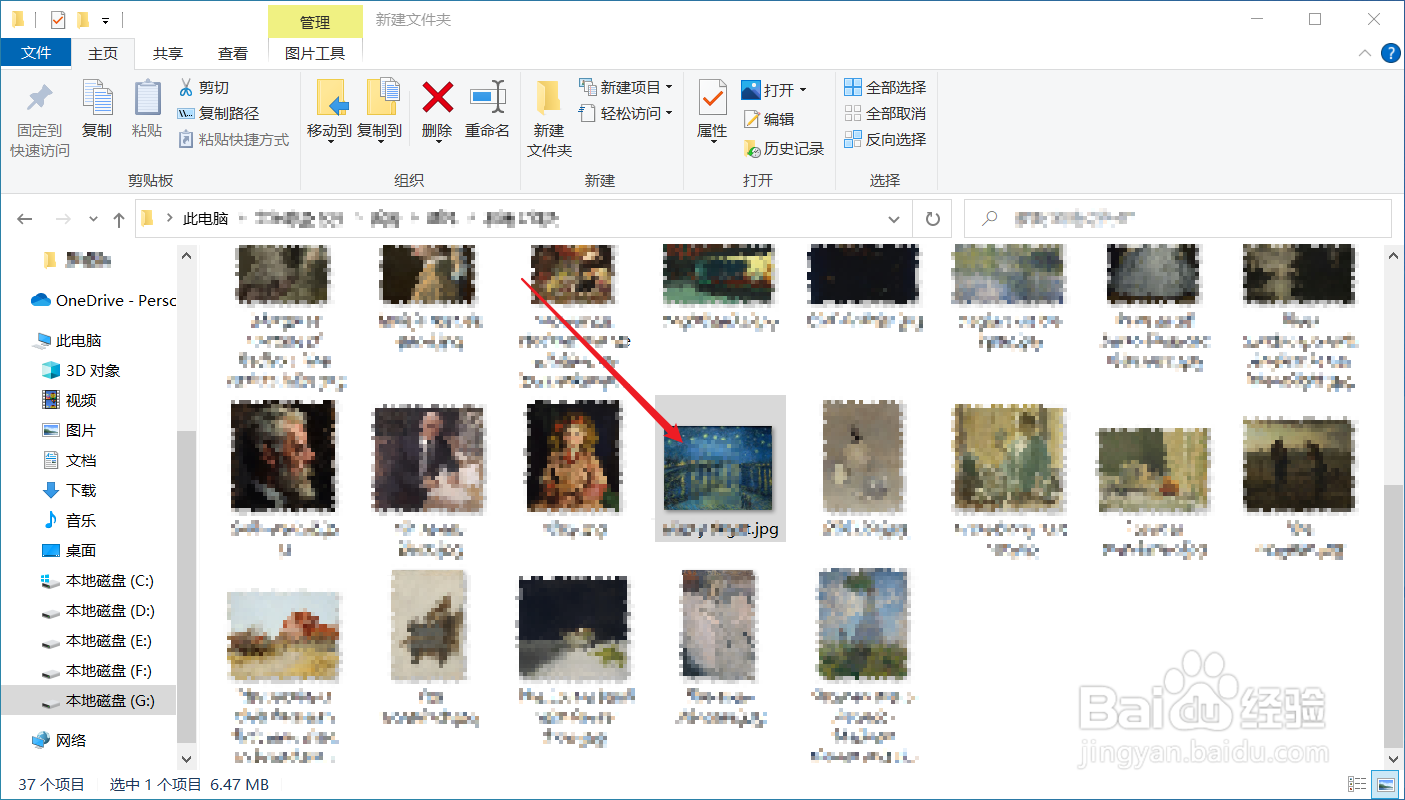This screenshot has width=1405, height=800.
Task: Open Videos (视频) in the sidebar
Action: [x=70, y=400]
